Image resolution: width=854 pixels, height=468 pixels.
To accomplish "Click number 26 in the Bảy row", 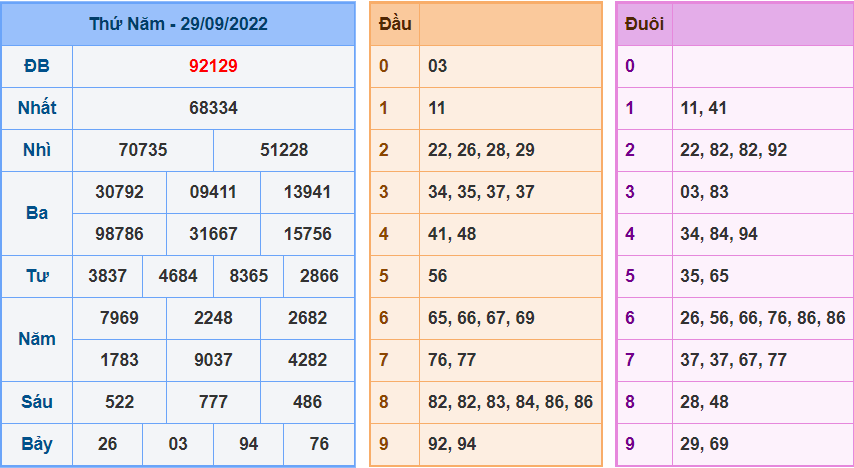I will pos(108,444).
